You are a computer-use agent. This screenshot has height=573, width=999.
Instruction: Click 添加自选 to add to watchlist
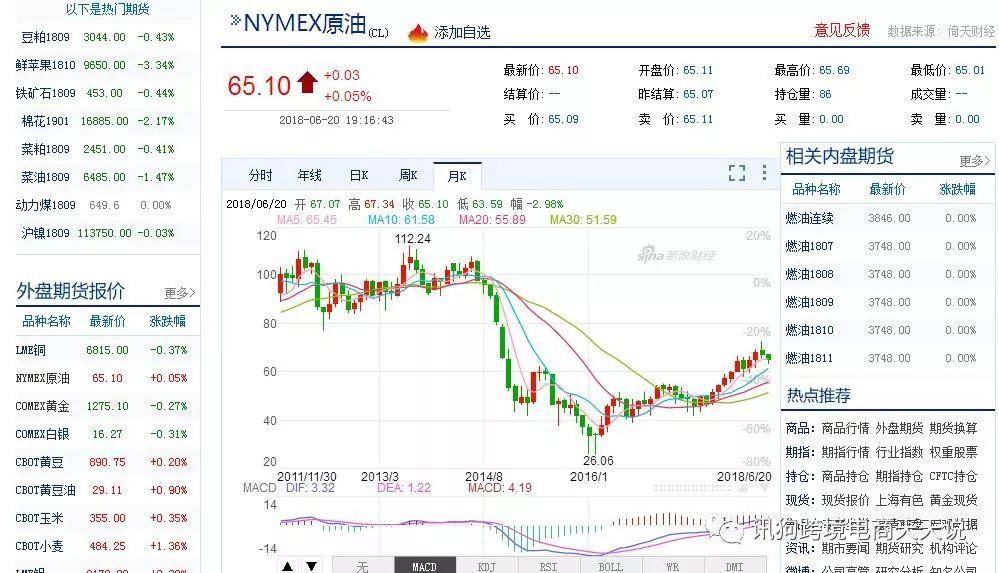coord(462,33)
